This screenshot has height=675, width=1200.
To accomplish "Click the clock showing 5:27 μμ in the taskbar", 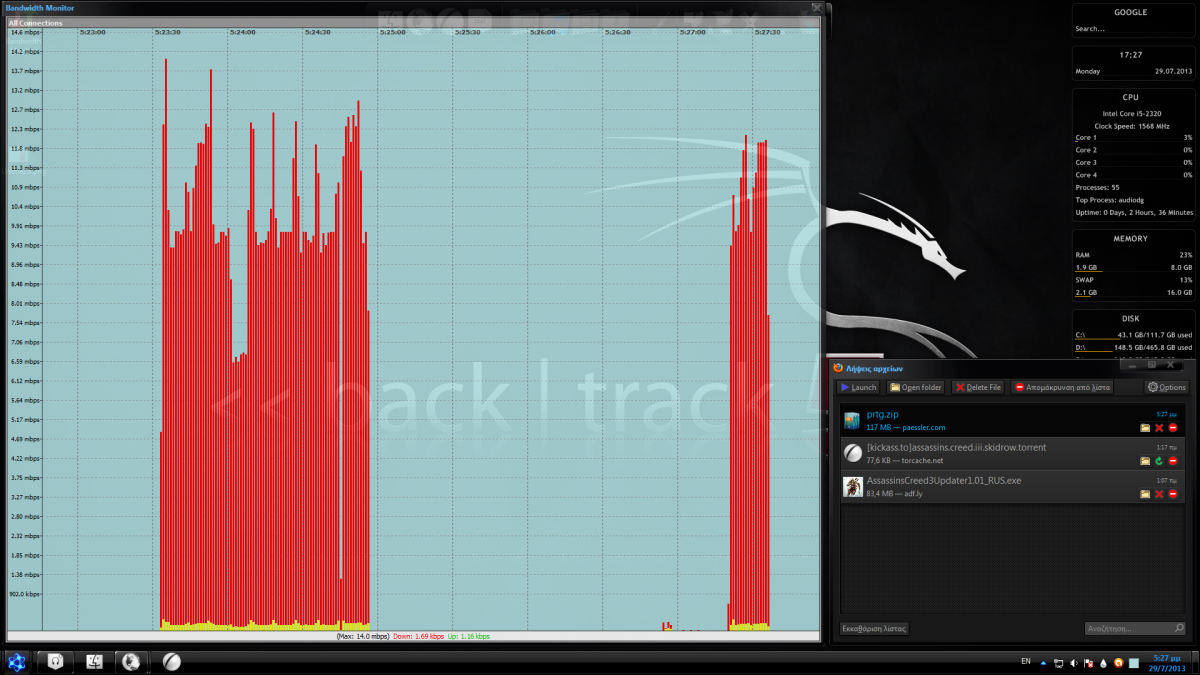I will [x=1167, y=662].
